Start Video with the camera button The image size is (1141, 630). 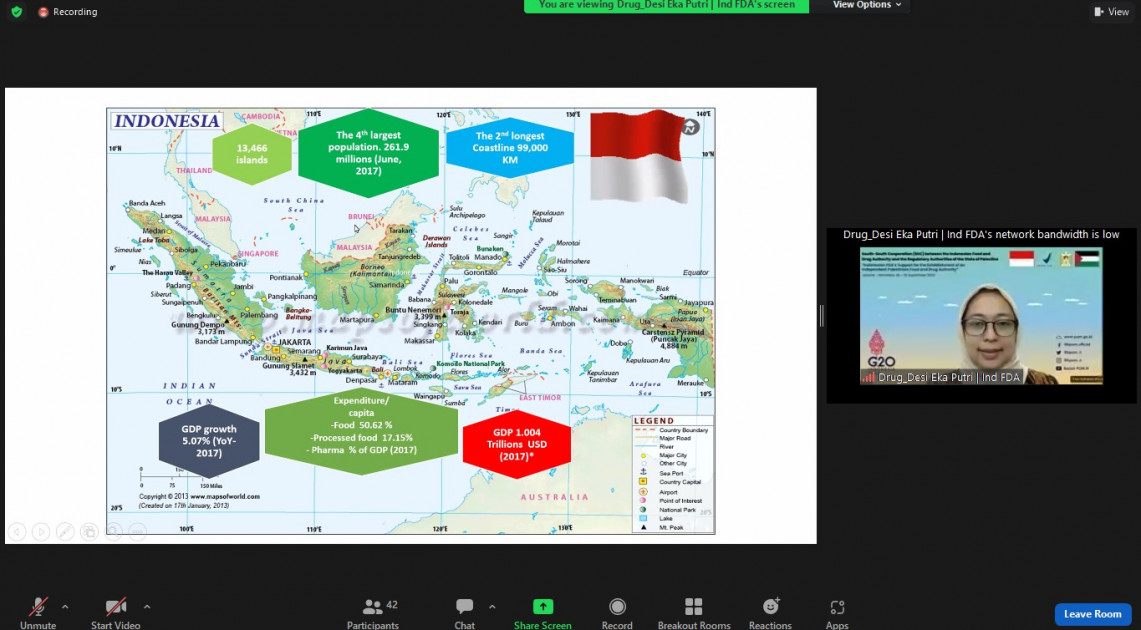(x=115, y=608)
